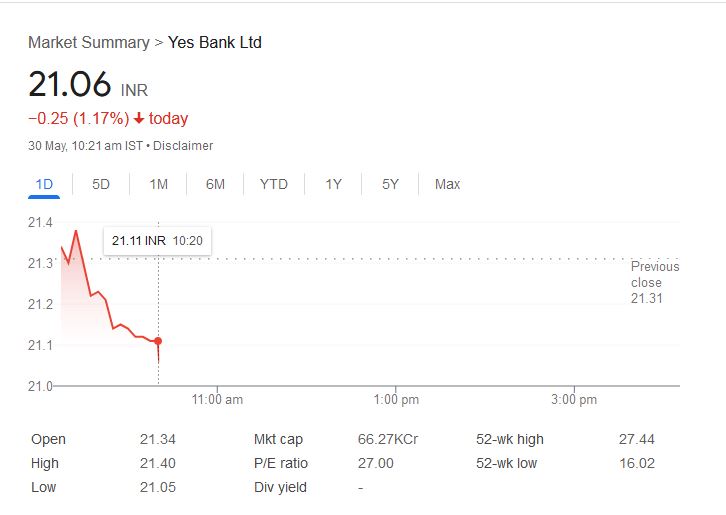
Task: Click the Yes Bank Ltd title
Action: click(x=215, y=42)
